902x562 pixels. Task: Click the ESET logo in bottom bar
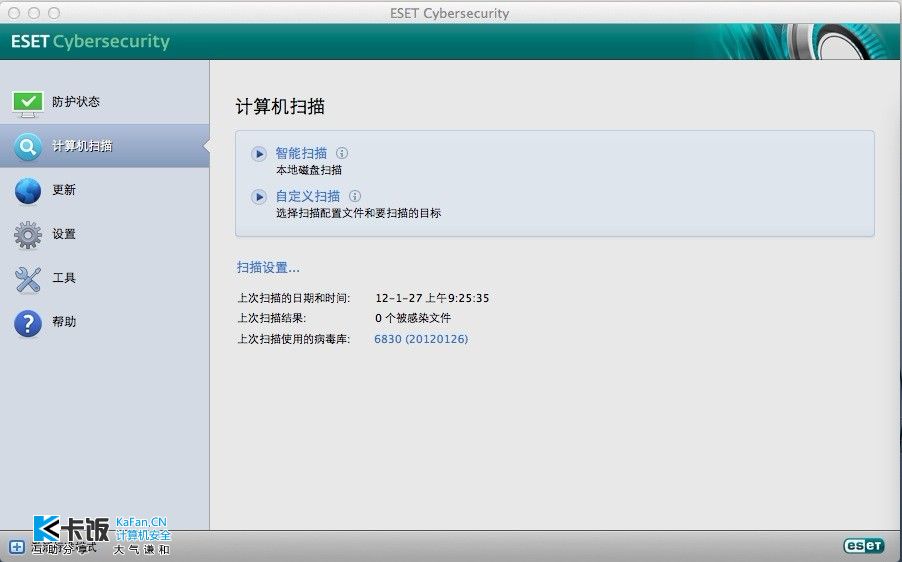point(863,545)
